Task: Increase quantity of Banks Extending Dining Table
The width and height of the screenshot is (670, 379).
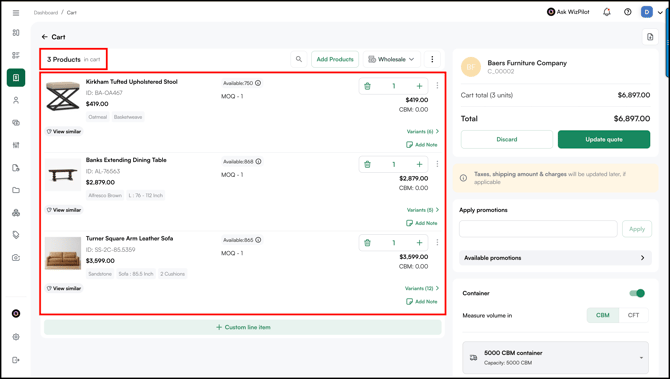Action: click(x=420, y=165)
